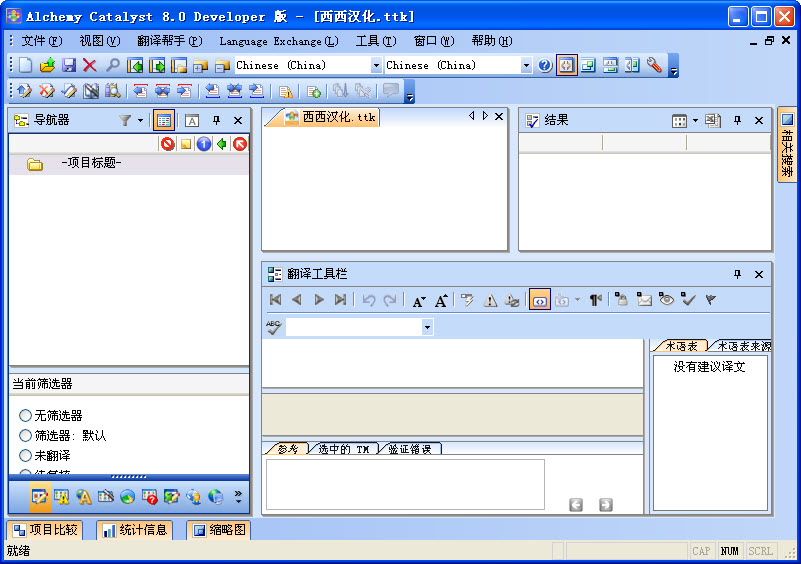
Task: Click the increase font size icon
Action: click(x=441, y=300)
